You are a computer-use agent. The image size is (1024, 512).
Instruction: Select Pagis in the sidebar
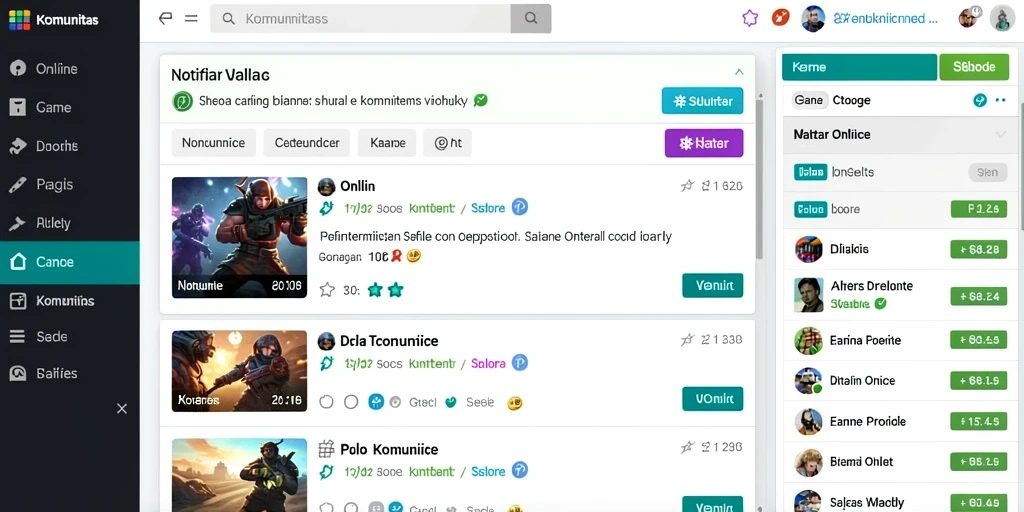coord(69,184)
